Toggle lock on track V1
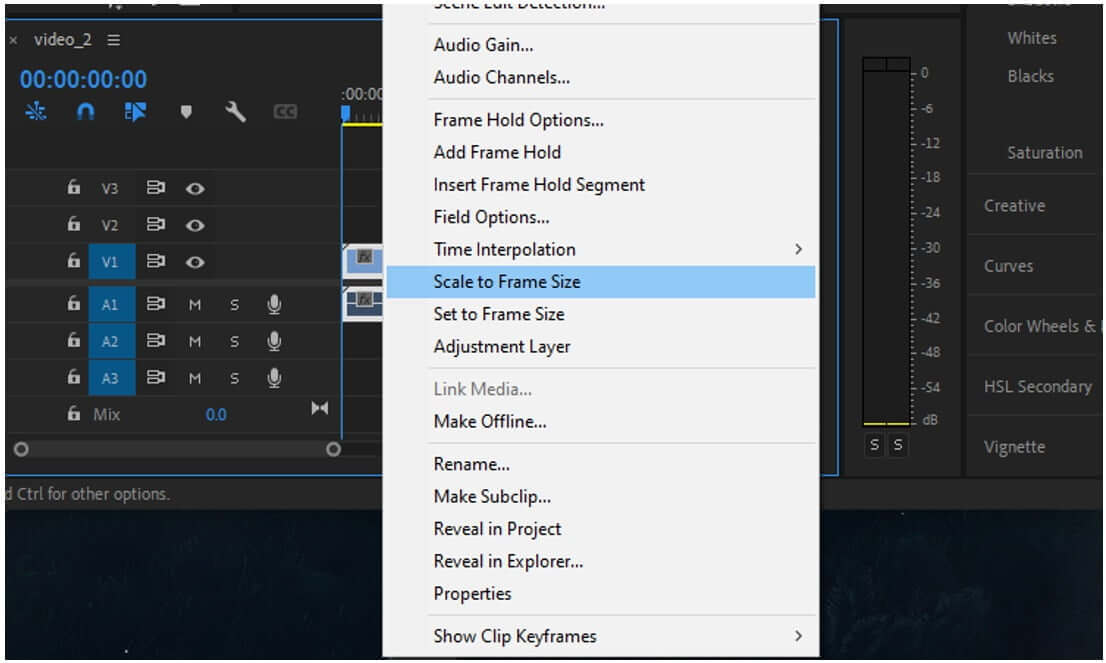The width and height of the screenshot is (1106, 663). pyautogui.click(x=73, y=260)
